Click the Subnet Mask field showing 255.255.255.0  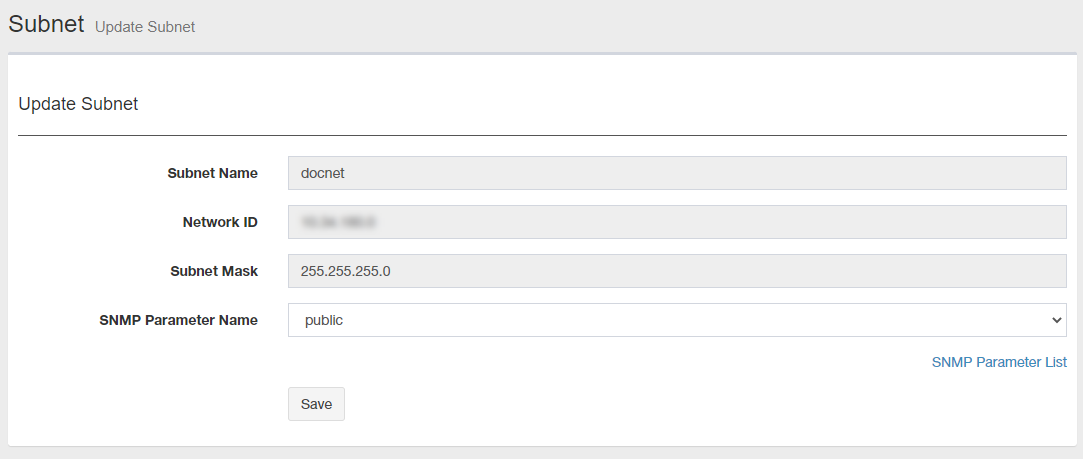677,271
